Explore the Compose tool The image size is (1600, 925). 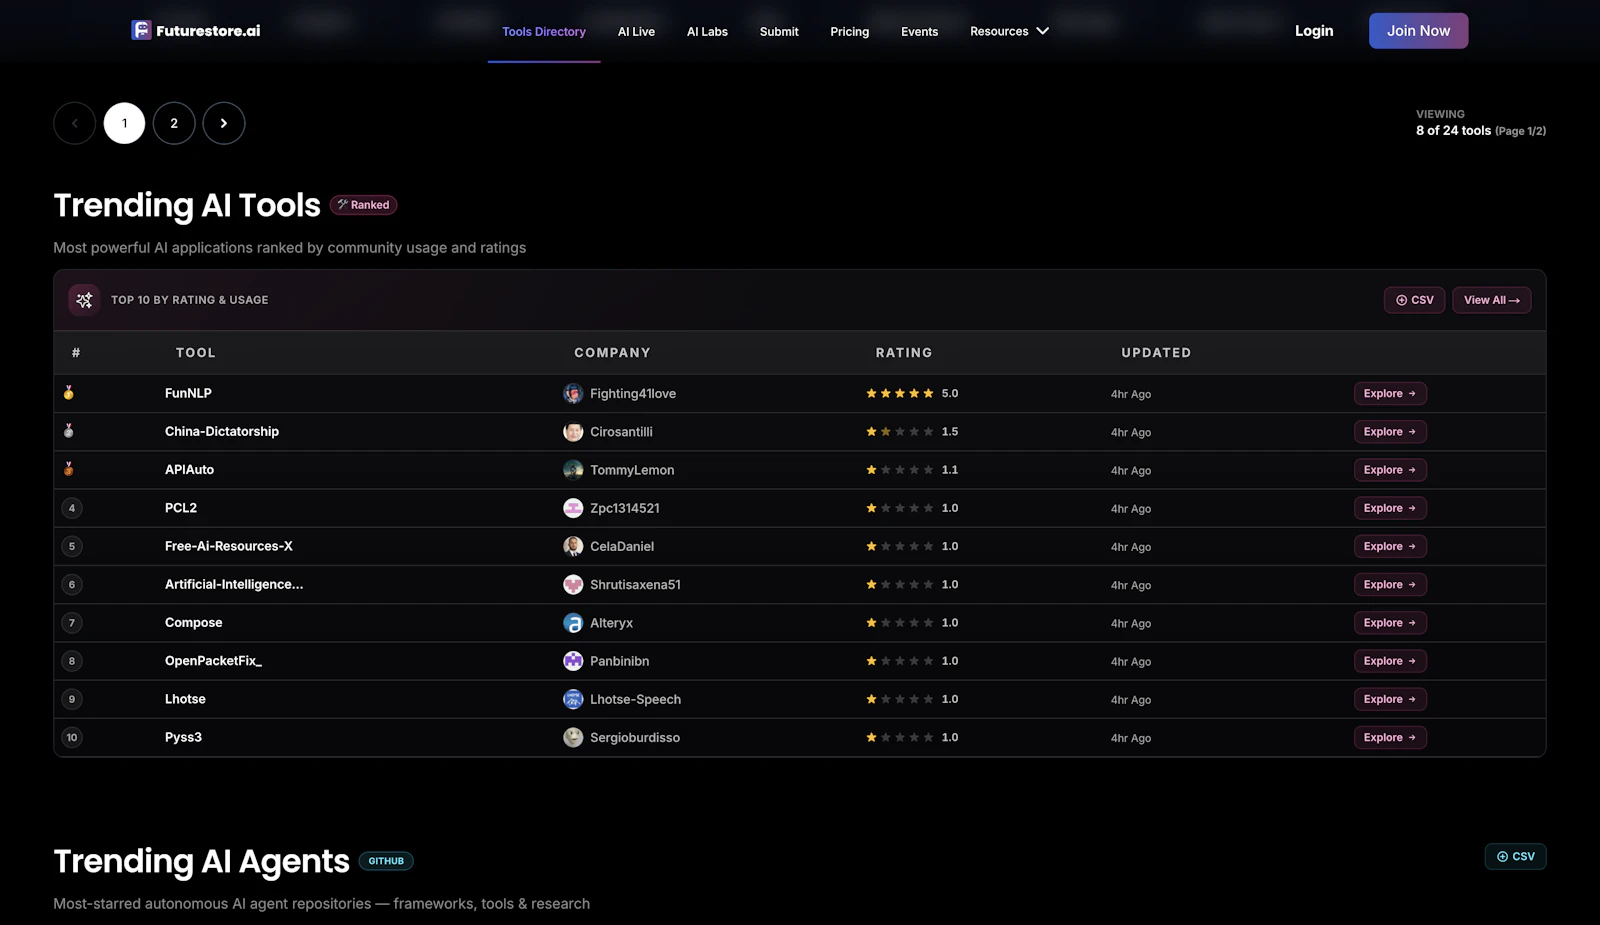tap(1390, 623)
